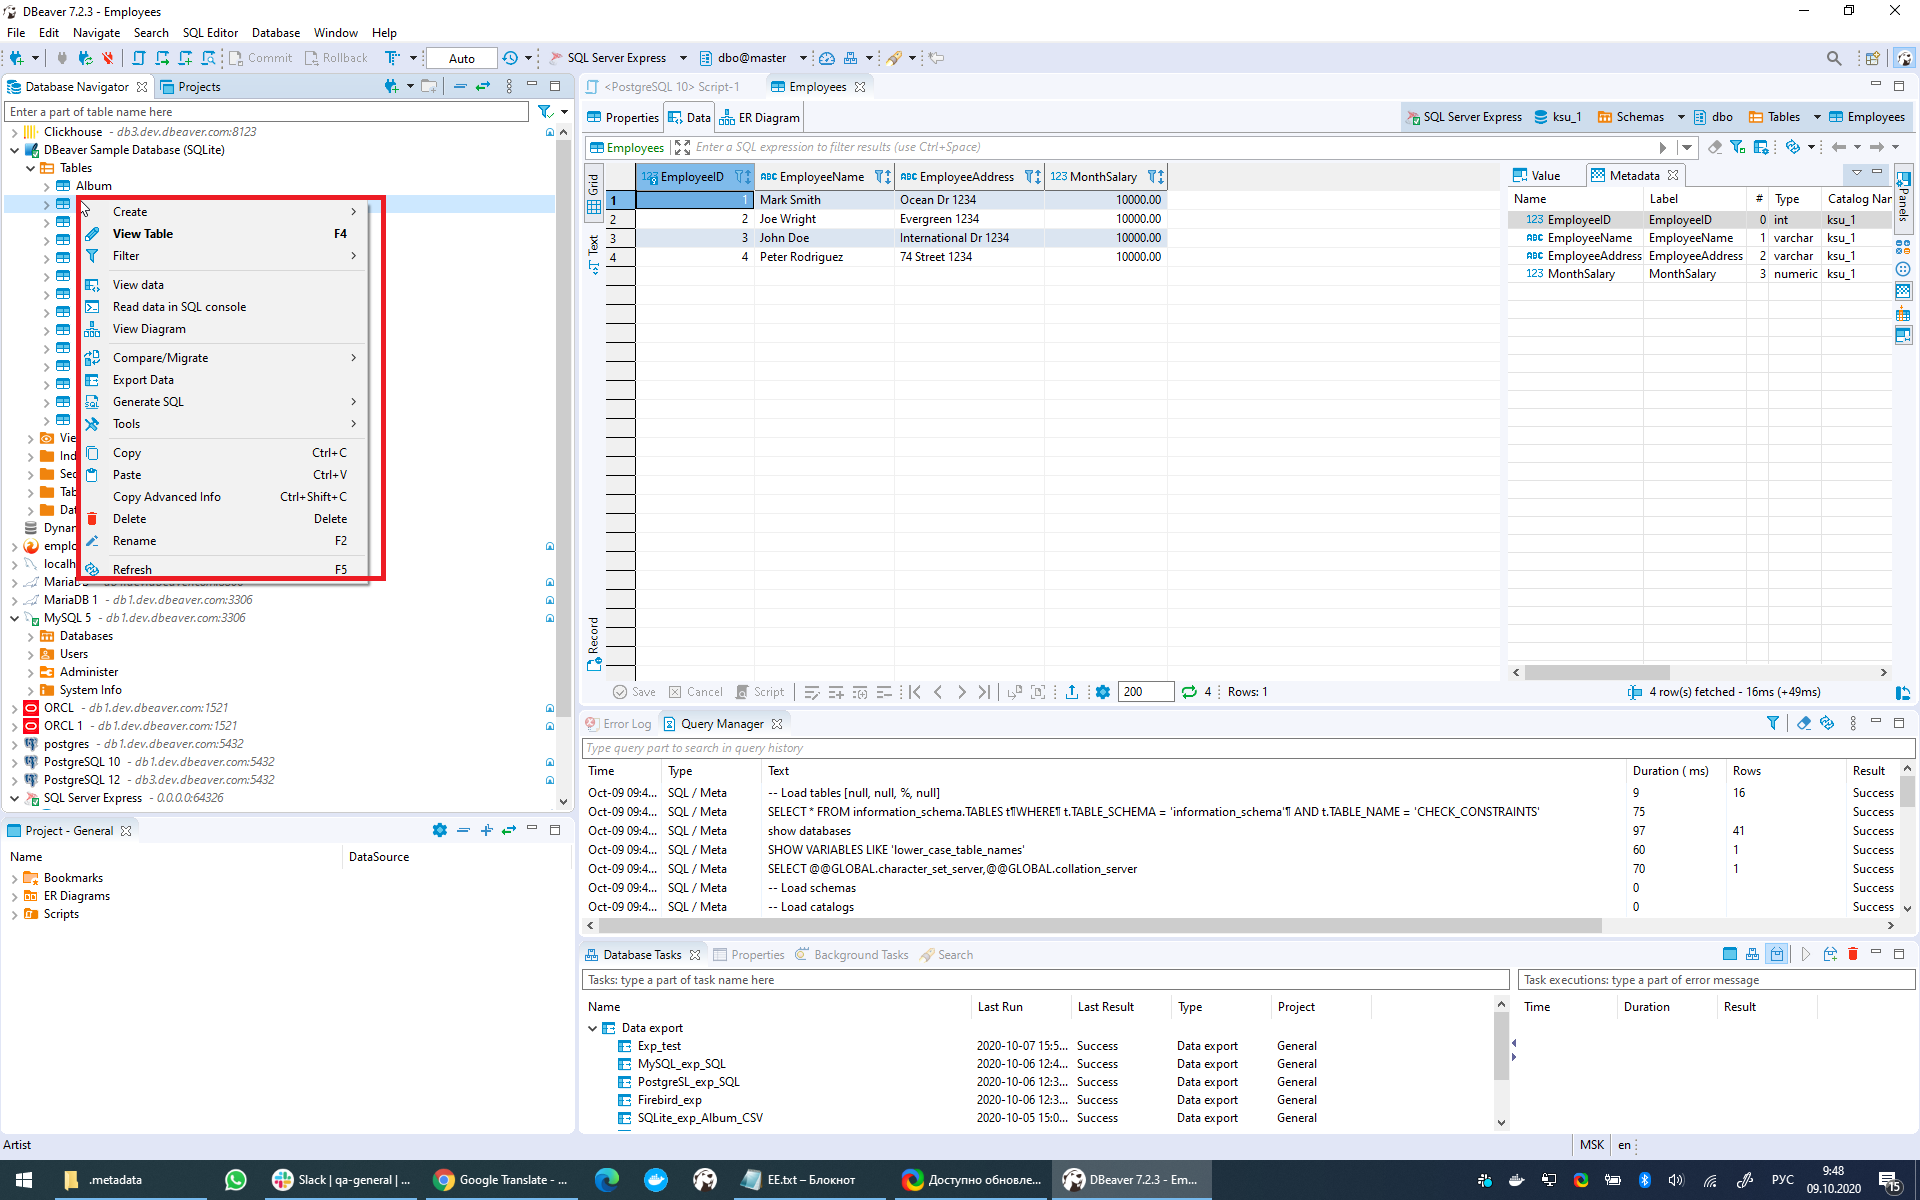Expand the MySQL 5 connection node
The height and width of the screenshot is (1200, 1920).
[15, 617]
